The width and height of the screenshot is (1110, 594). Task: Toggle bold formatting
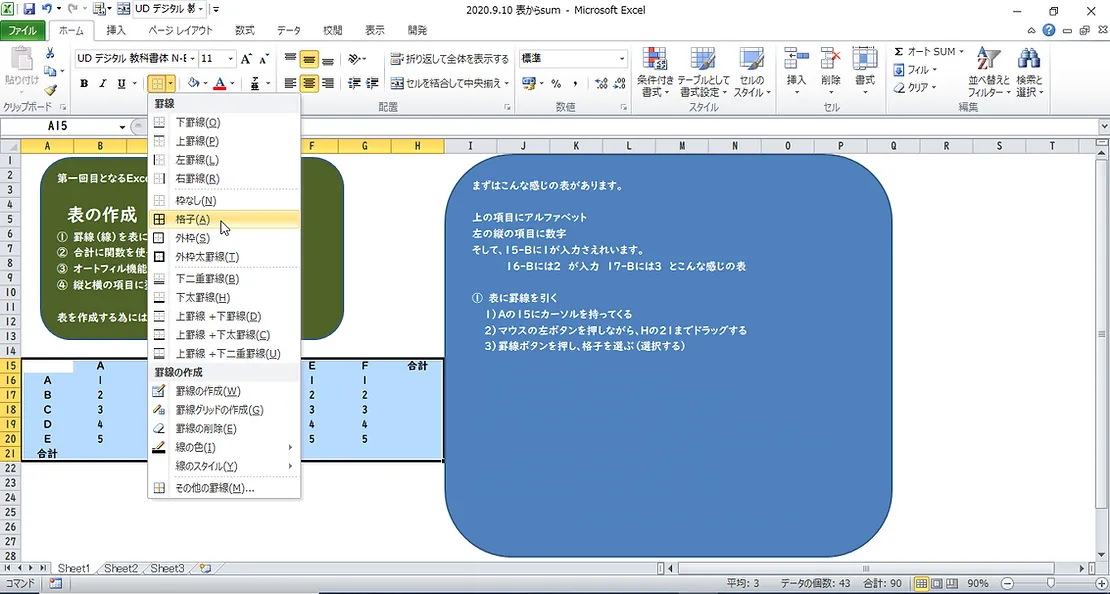(x=84, y=84)
